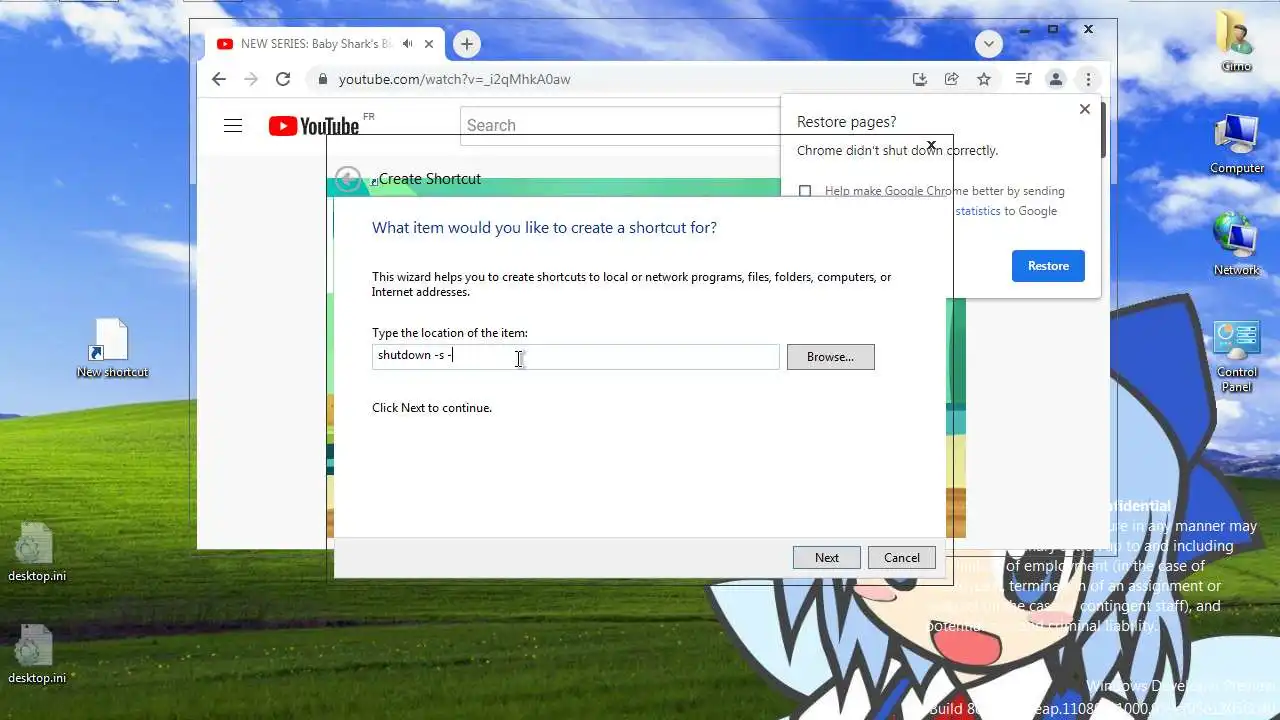Viewport: 1280px width, 720px height.
Task: Click 'Chrome didn't shut down correctly.' text
Action: (897, 151)
